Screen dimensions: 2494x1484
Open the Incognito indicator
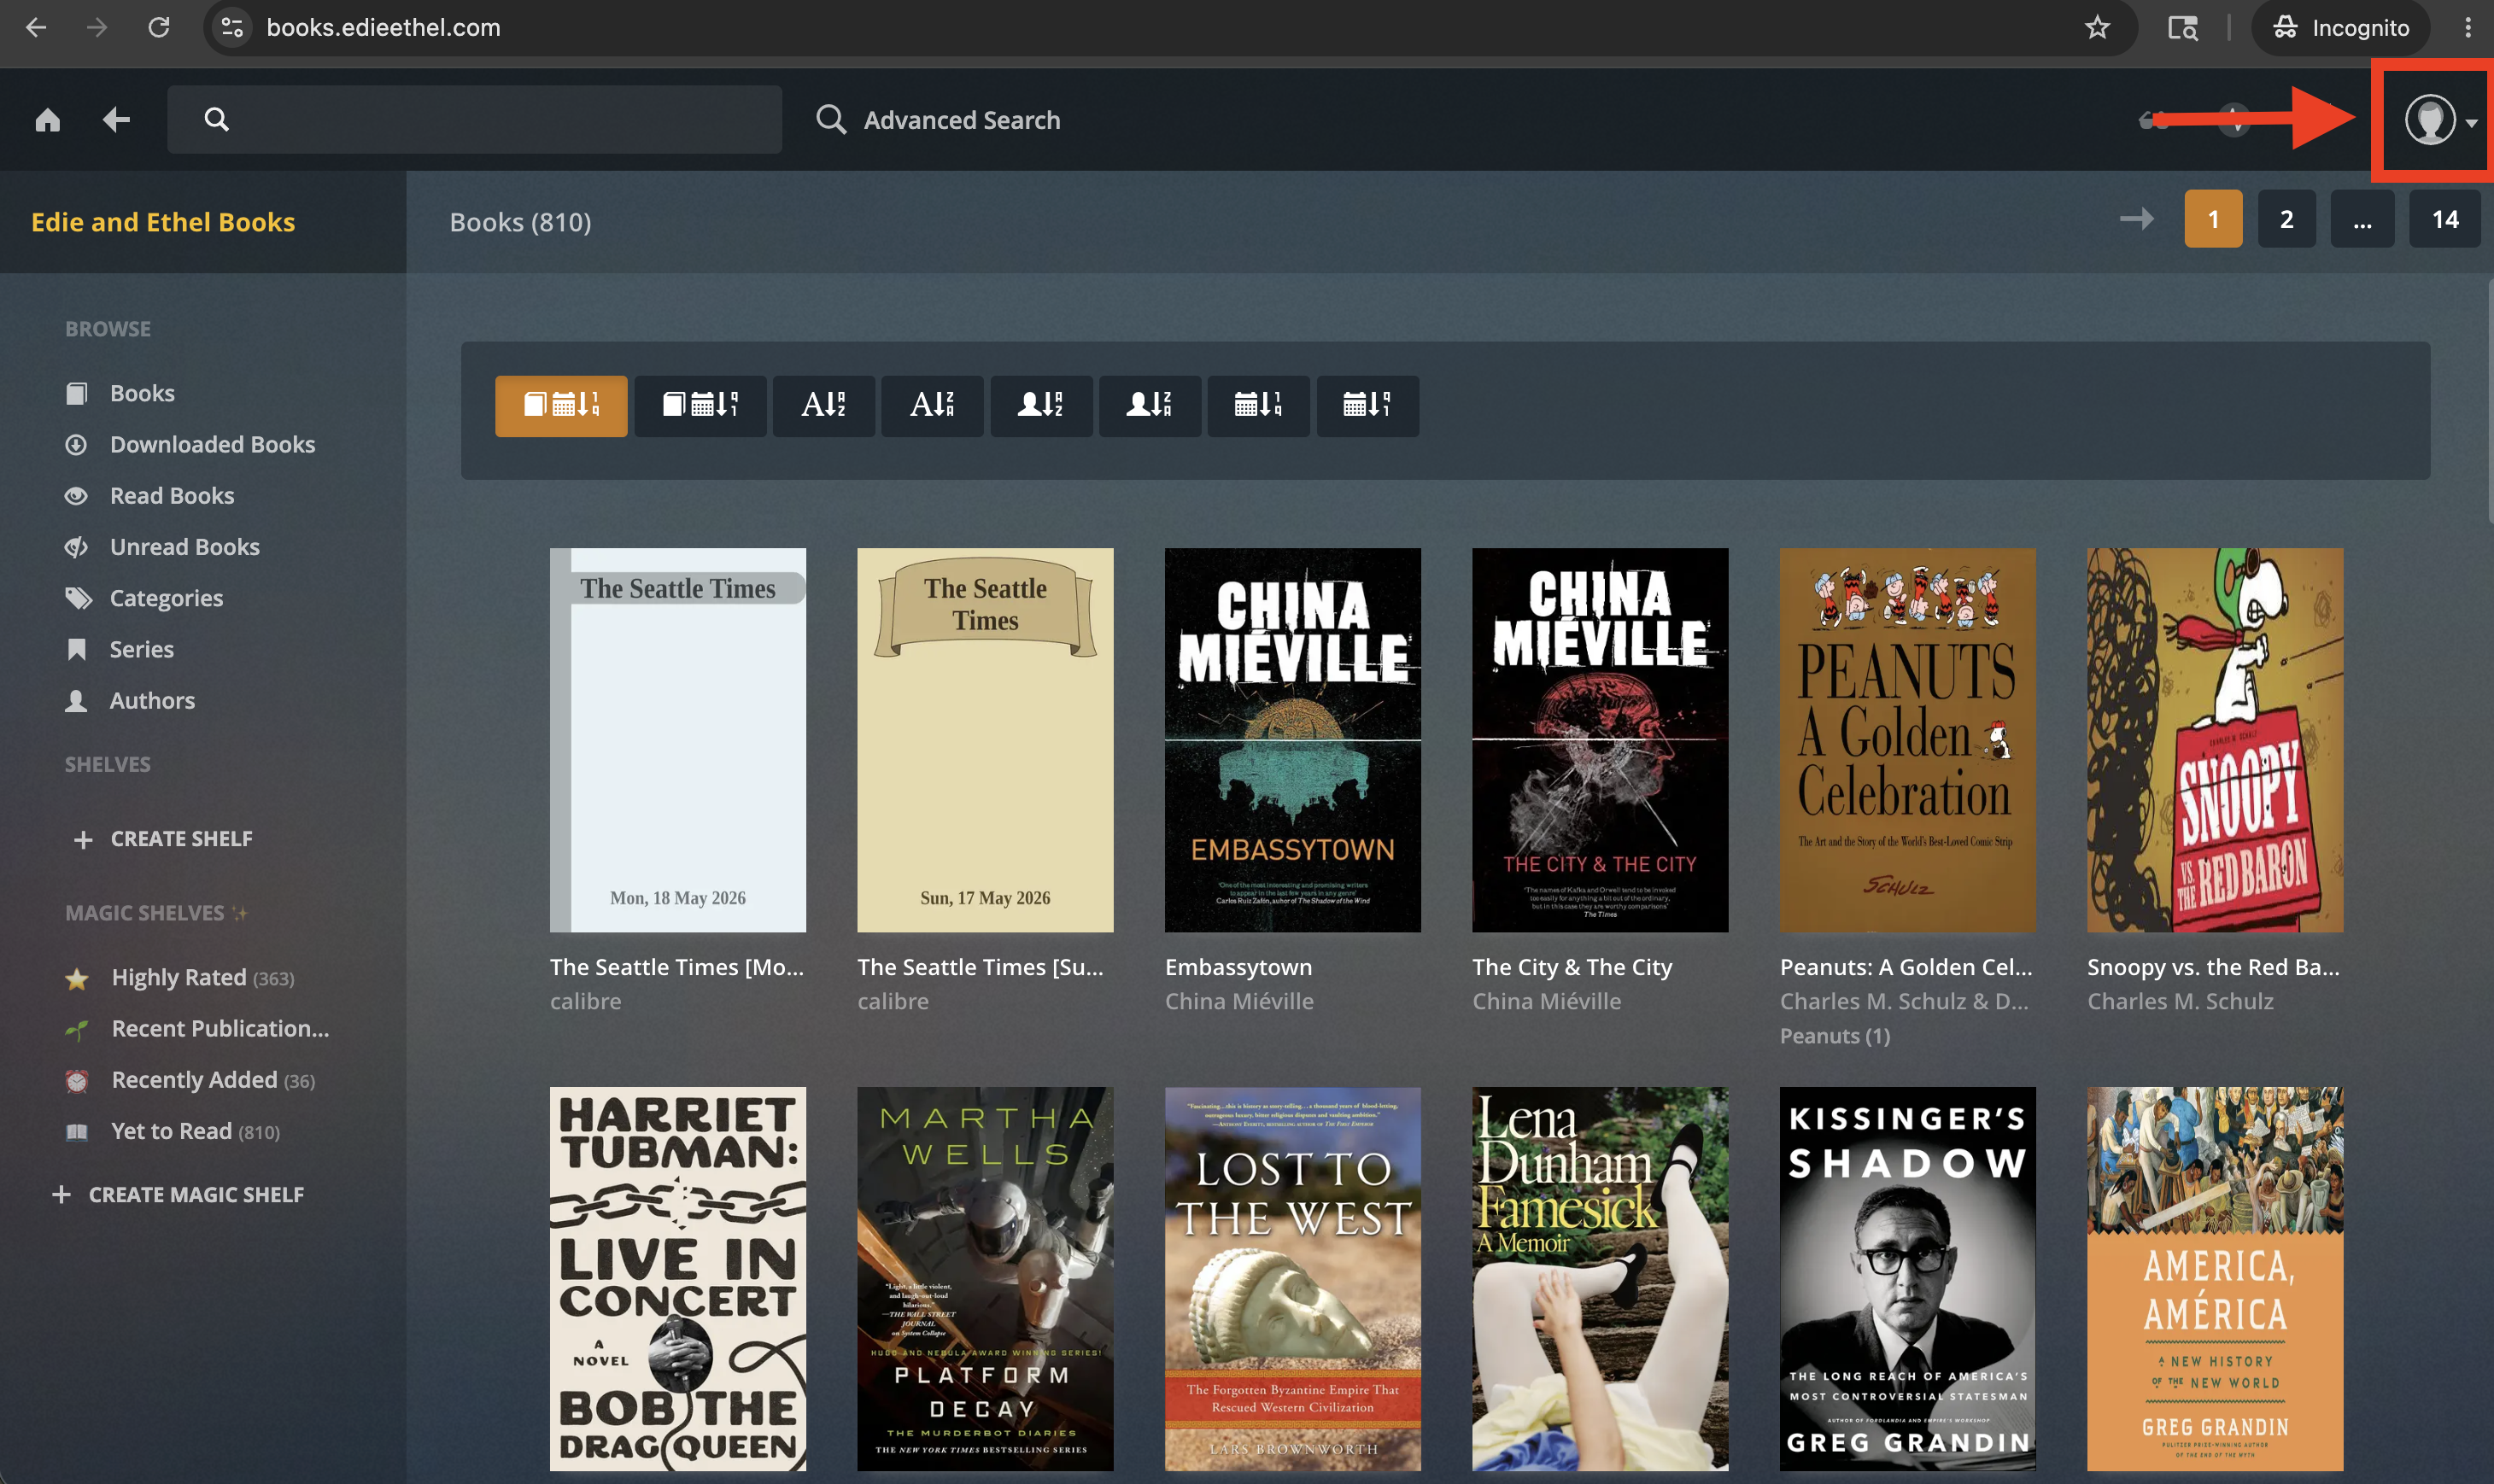pyautogui.click(x=2340, y=27)
